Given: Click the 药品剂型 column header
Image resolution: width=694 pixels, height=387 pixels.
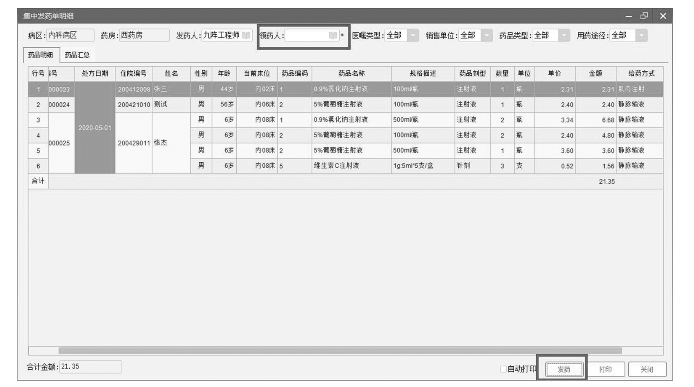Looking at the screenshot, I should click(472, 74).
